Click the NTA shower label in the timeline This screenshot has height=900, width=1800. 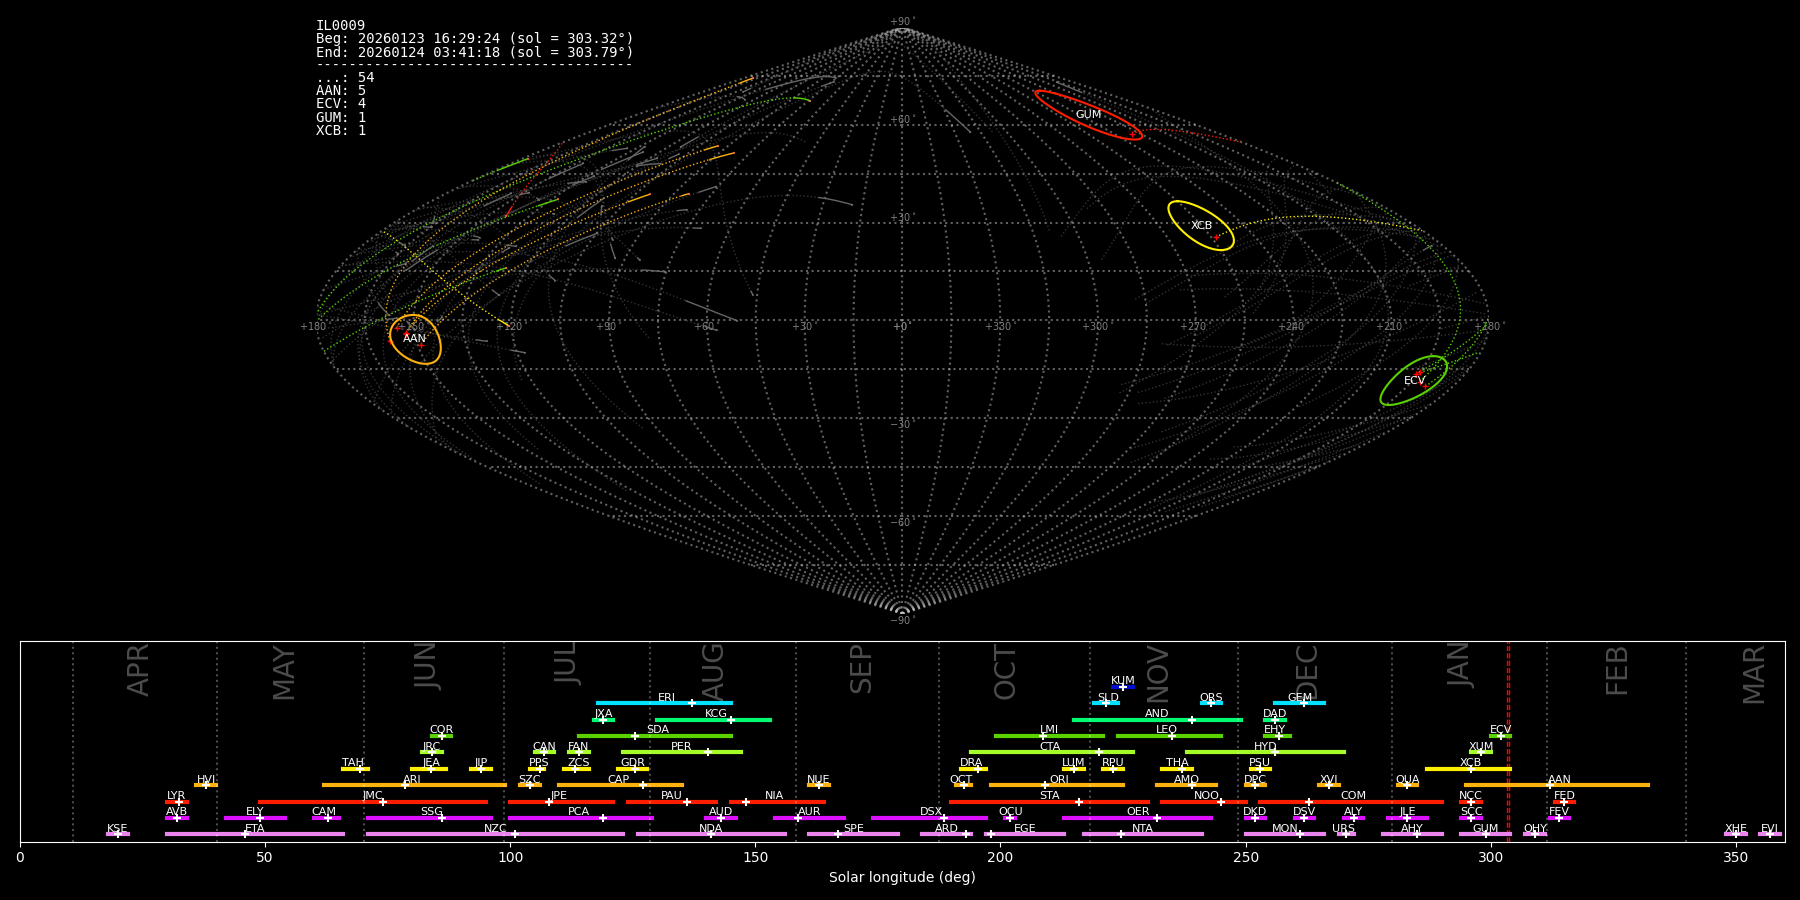(x=1142, y=829)
